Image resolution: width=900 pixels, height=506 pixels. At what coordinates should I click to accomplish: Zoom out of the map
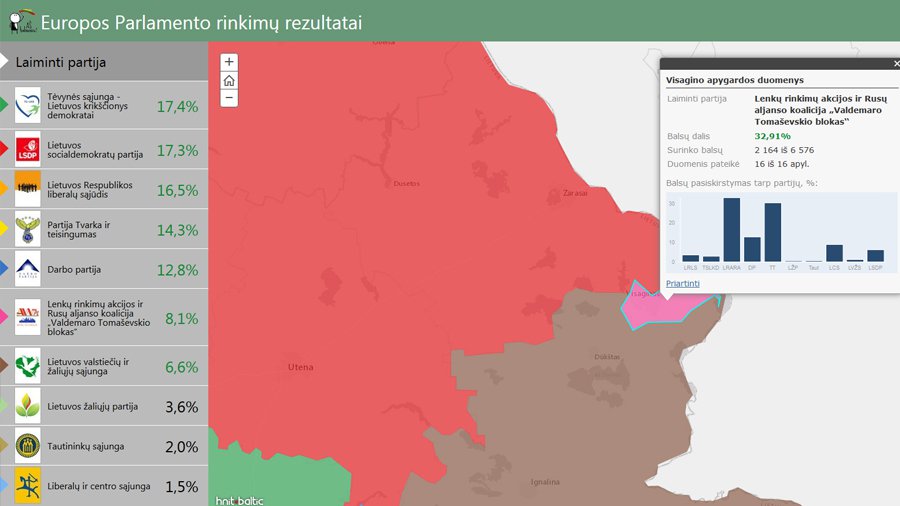tap(229, 98)
